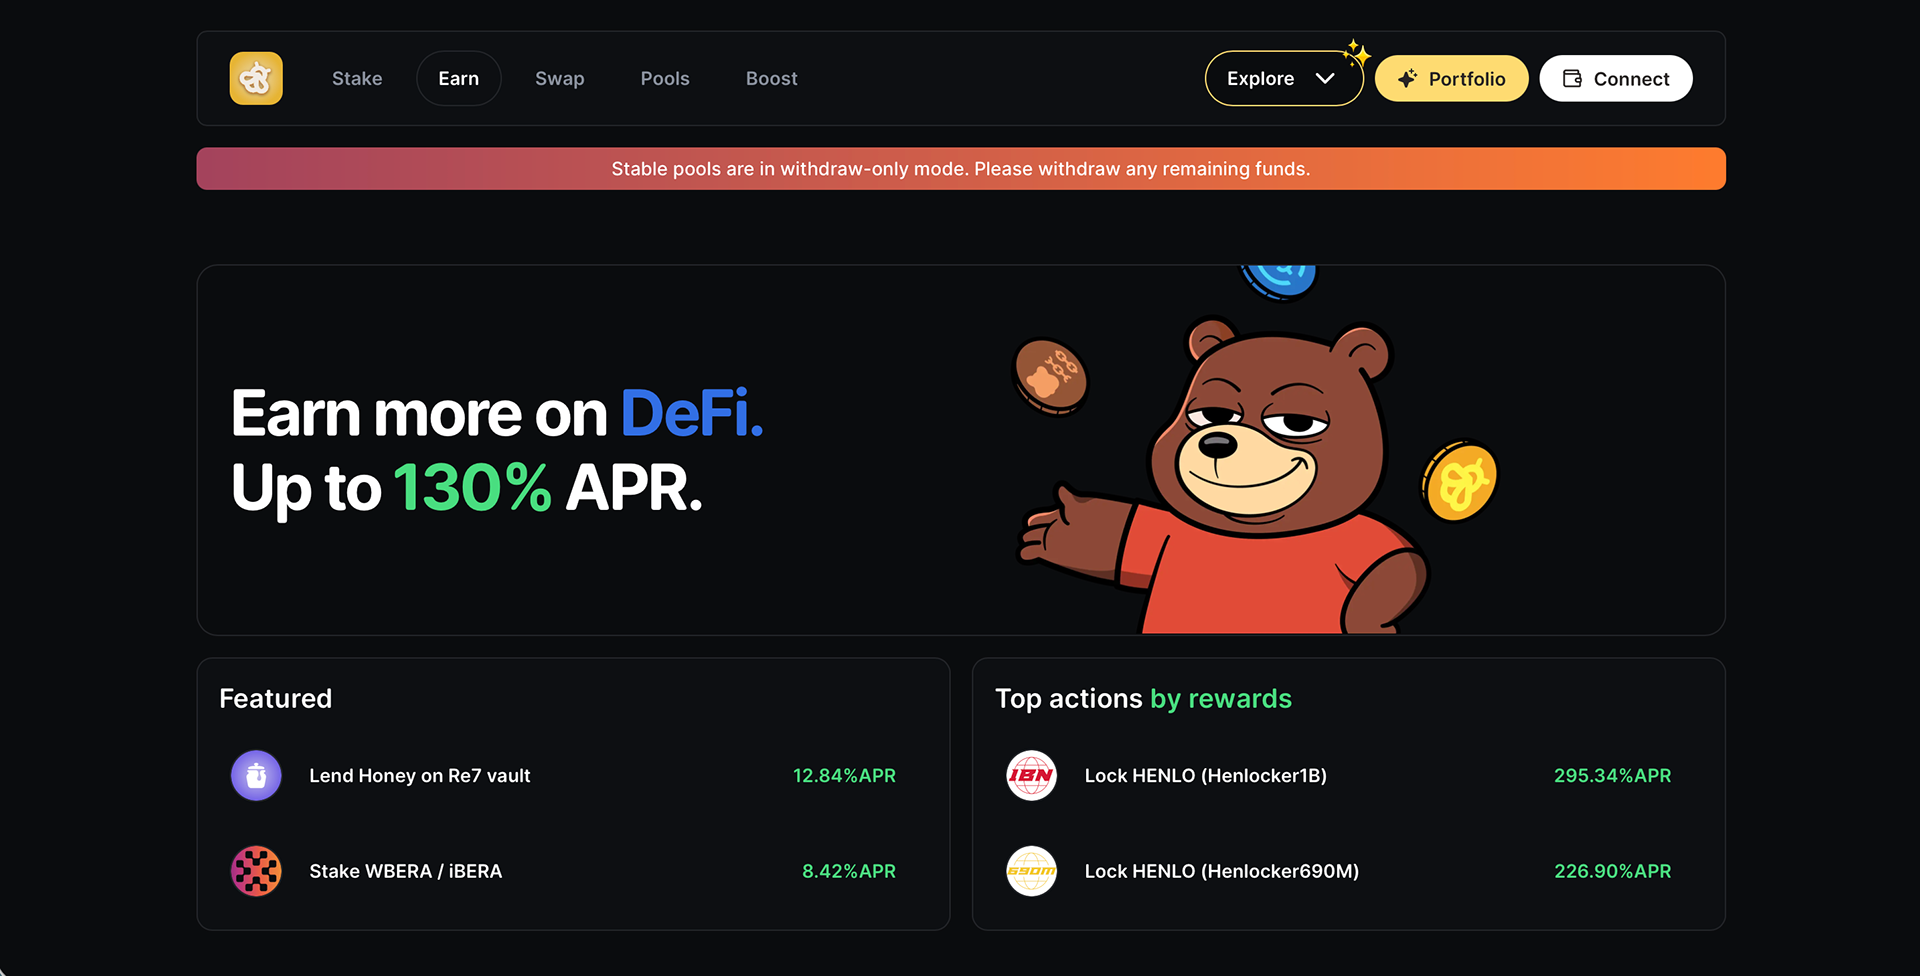Click the wallet icon in Connect
The width and height of the screenshot is (1920, 976).
[1572, 78]
